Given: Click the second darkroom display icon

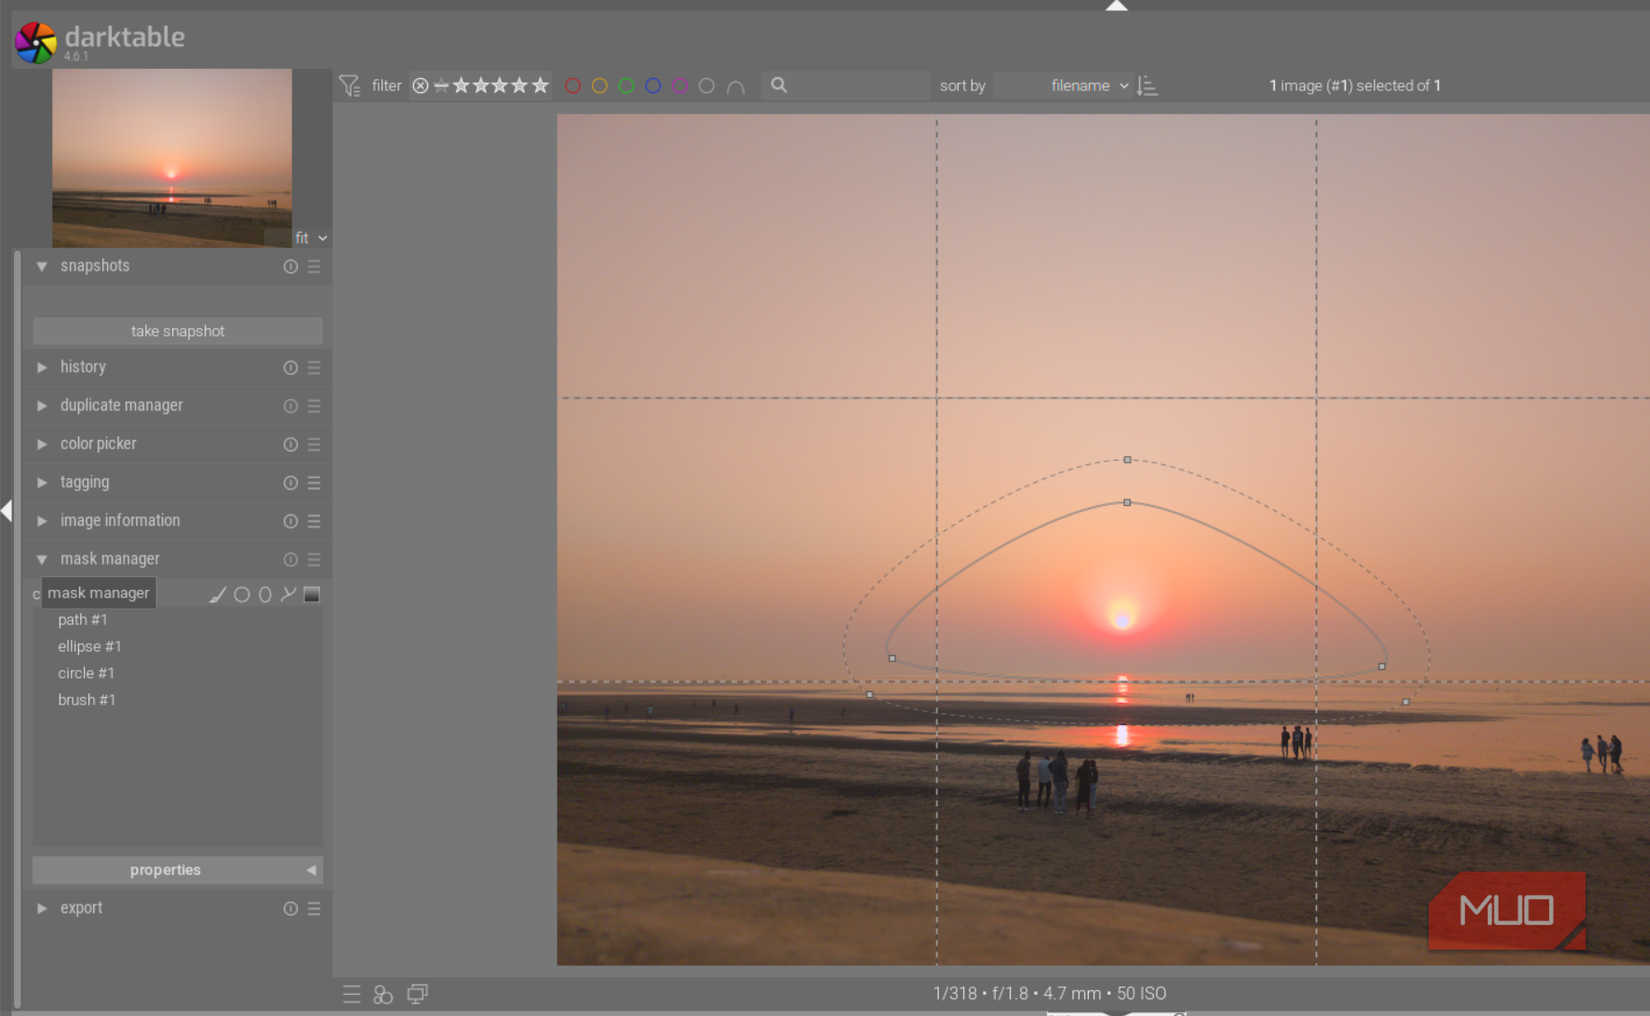Looking at the screenshot, I should click(x=417, y=994).
